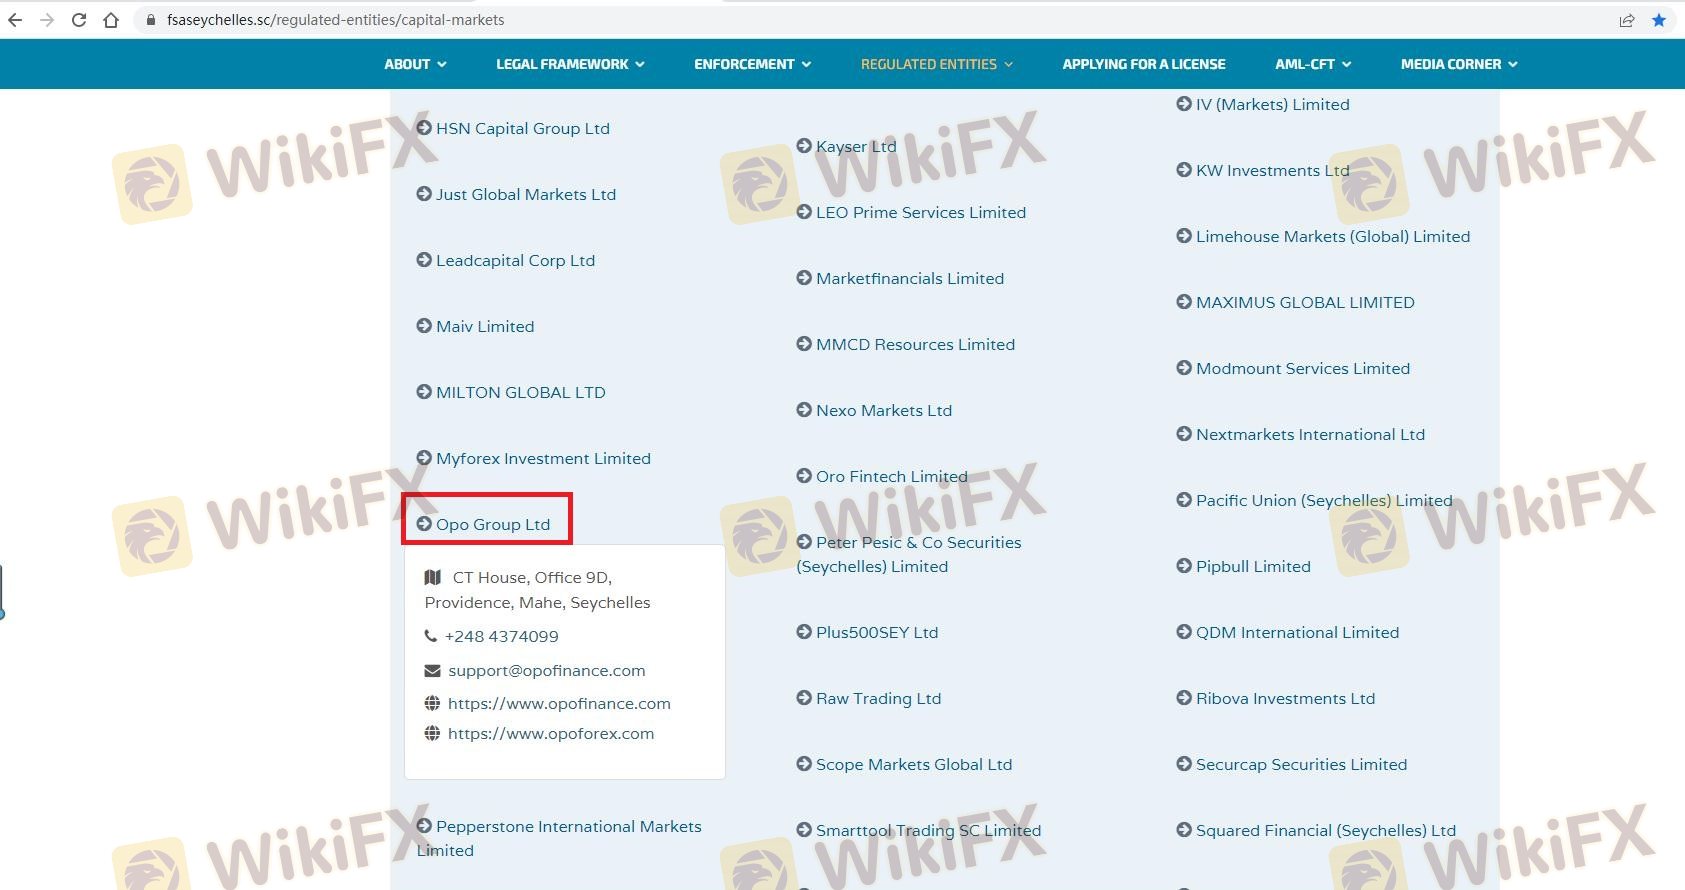Open the REGULATED ENTITIES dropdown
The width and height of the screenshot is (1685, 890).
[x=937, y=64]
